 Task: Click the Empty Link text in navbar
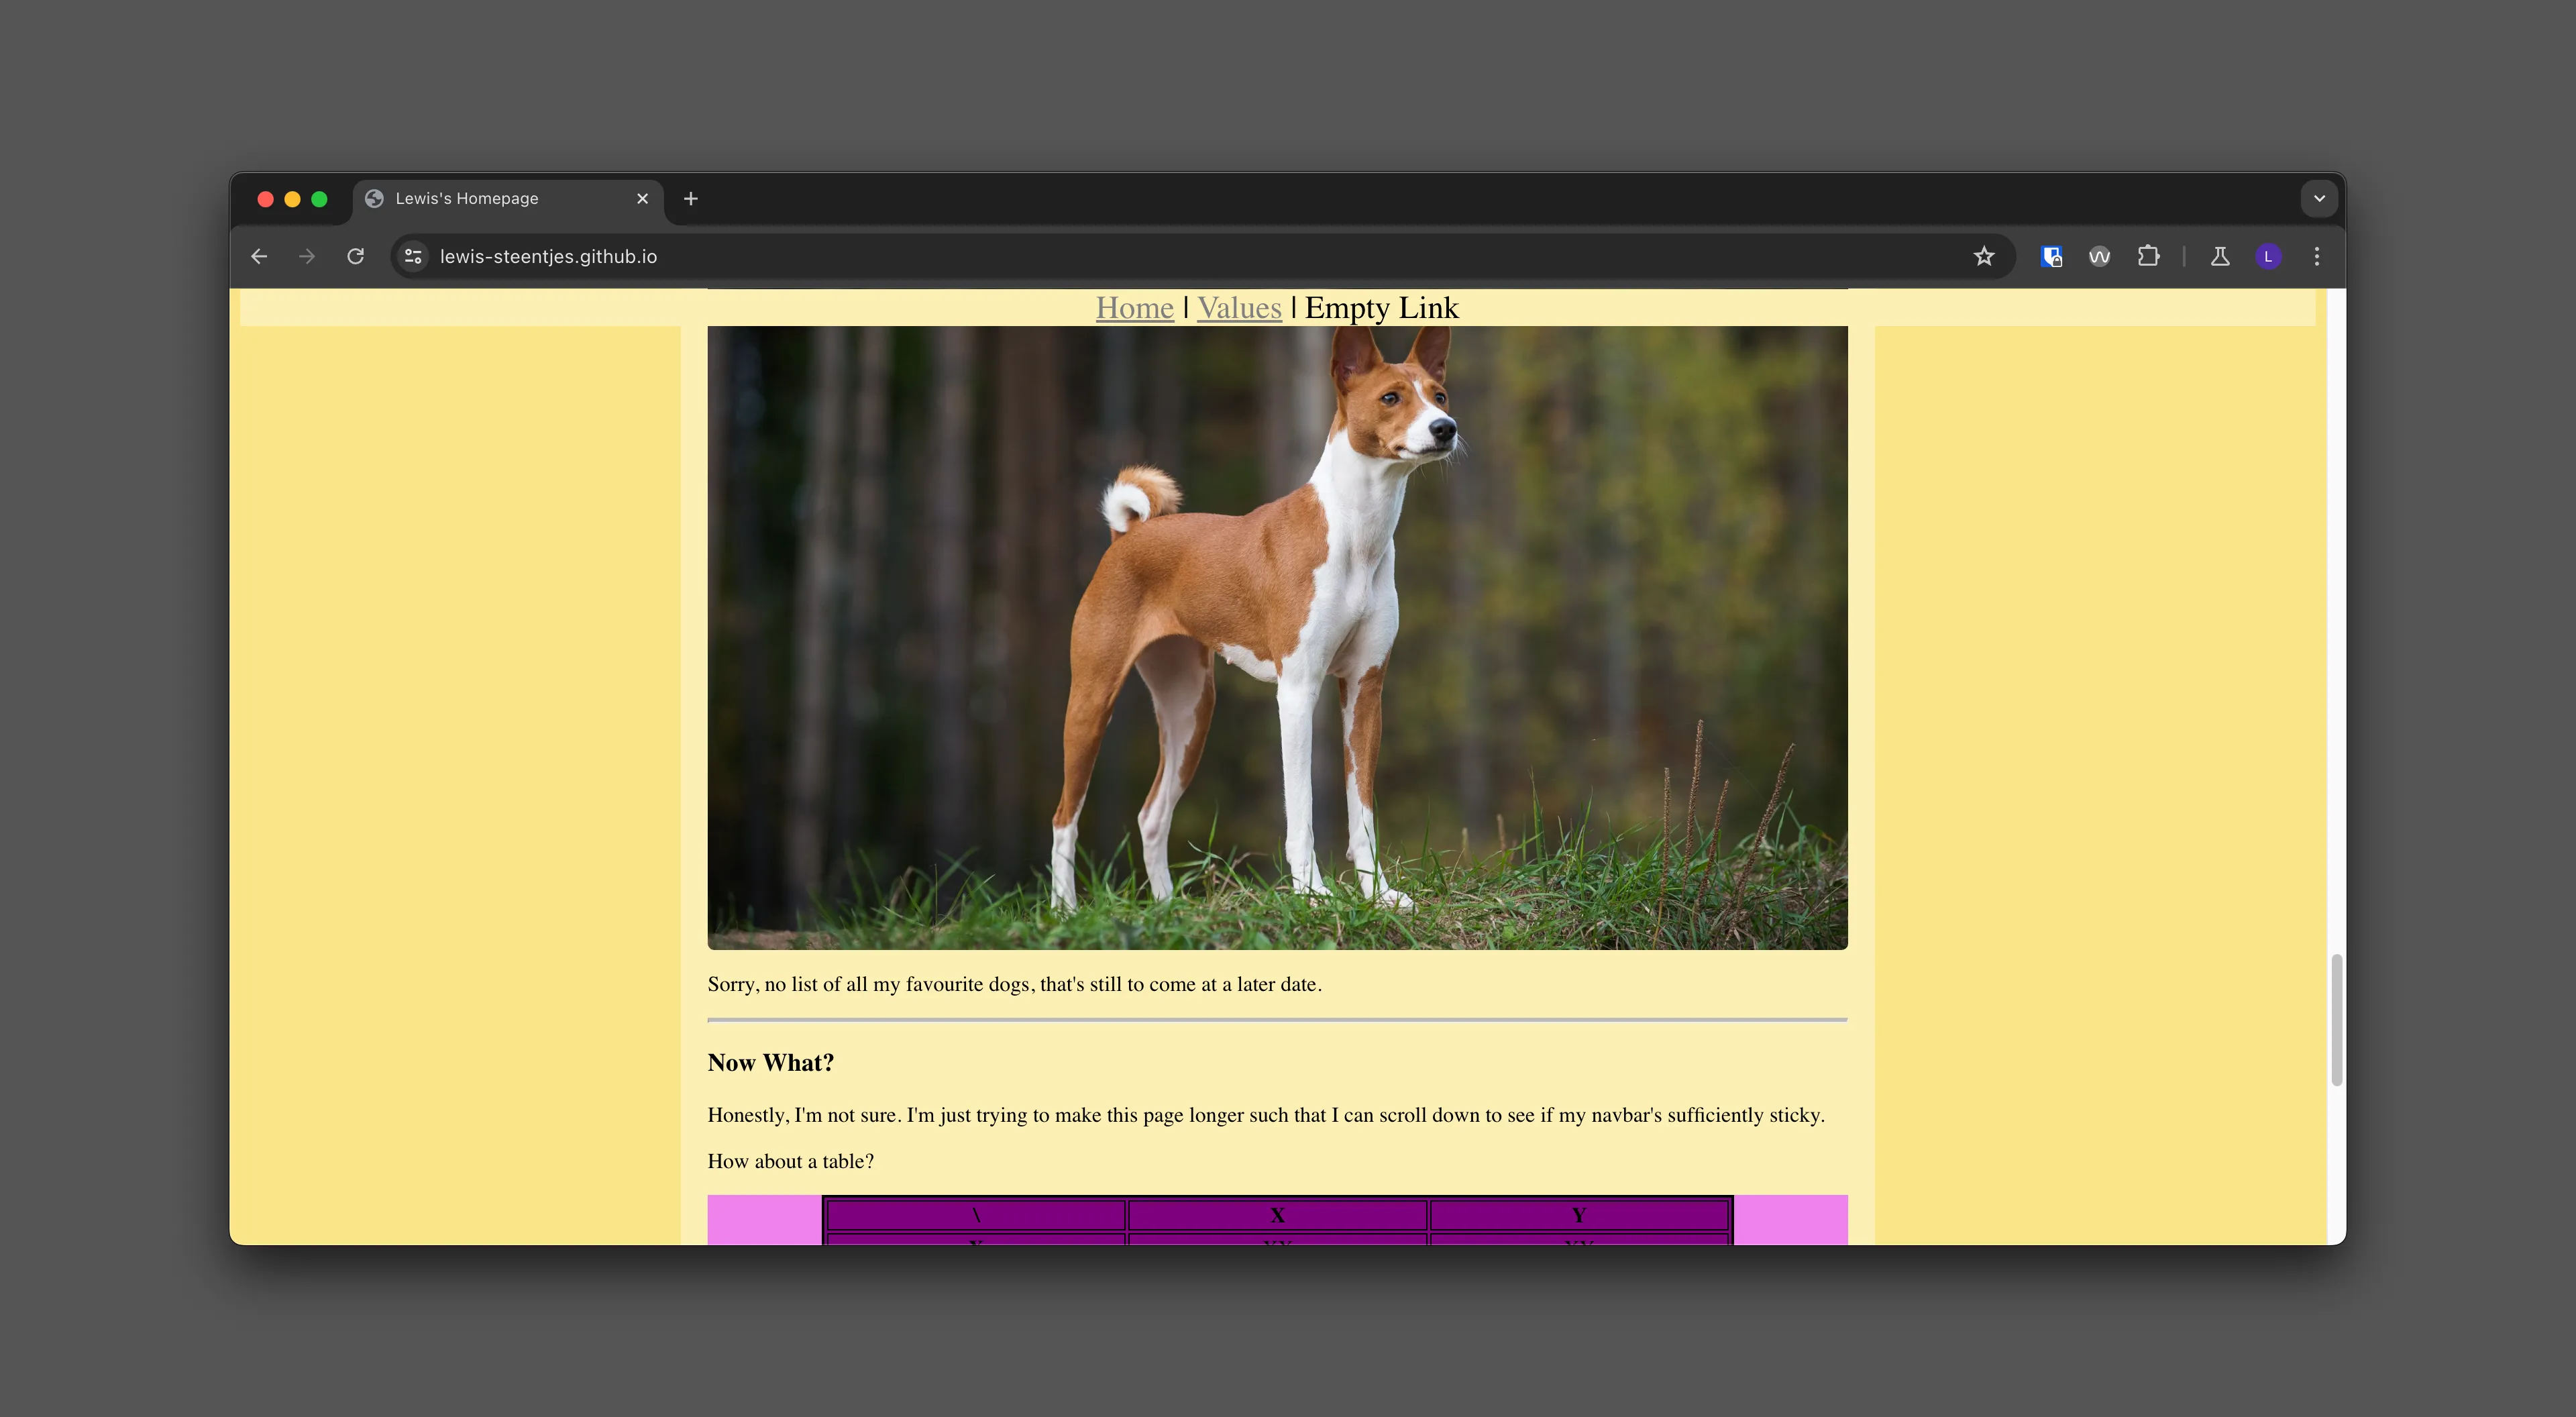(x=1381, y=308)
